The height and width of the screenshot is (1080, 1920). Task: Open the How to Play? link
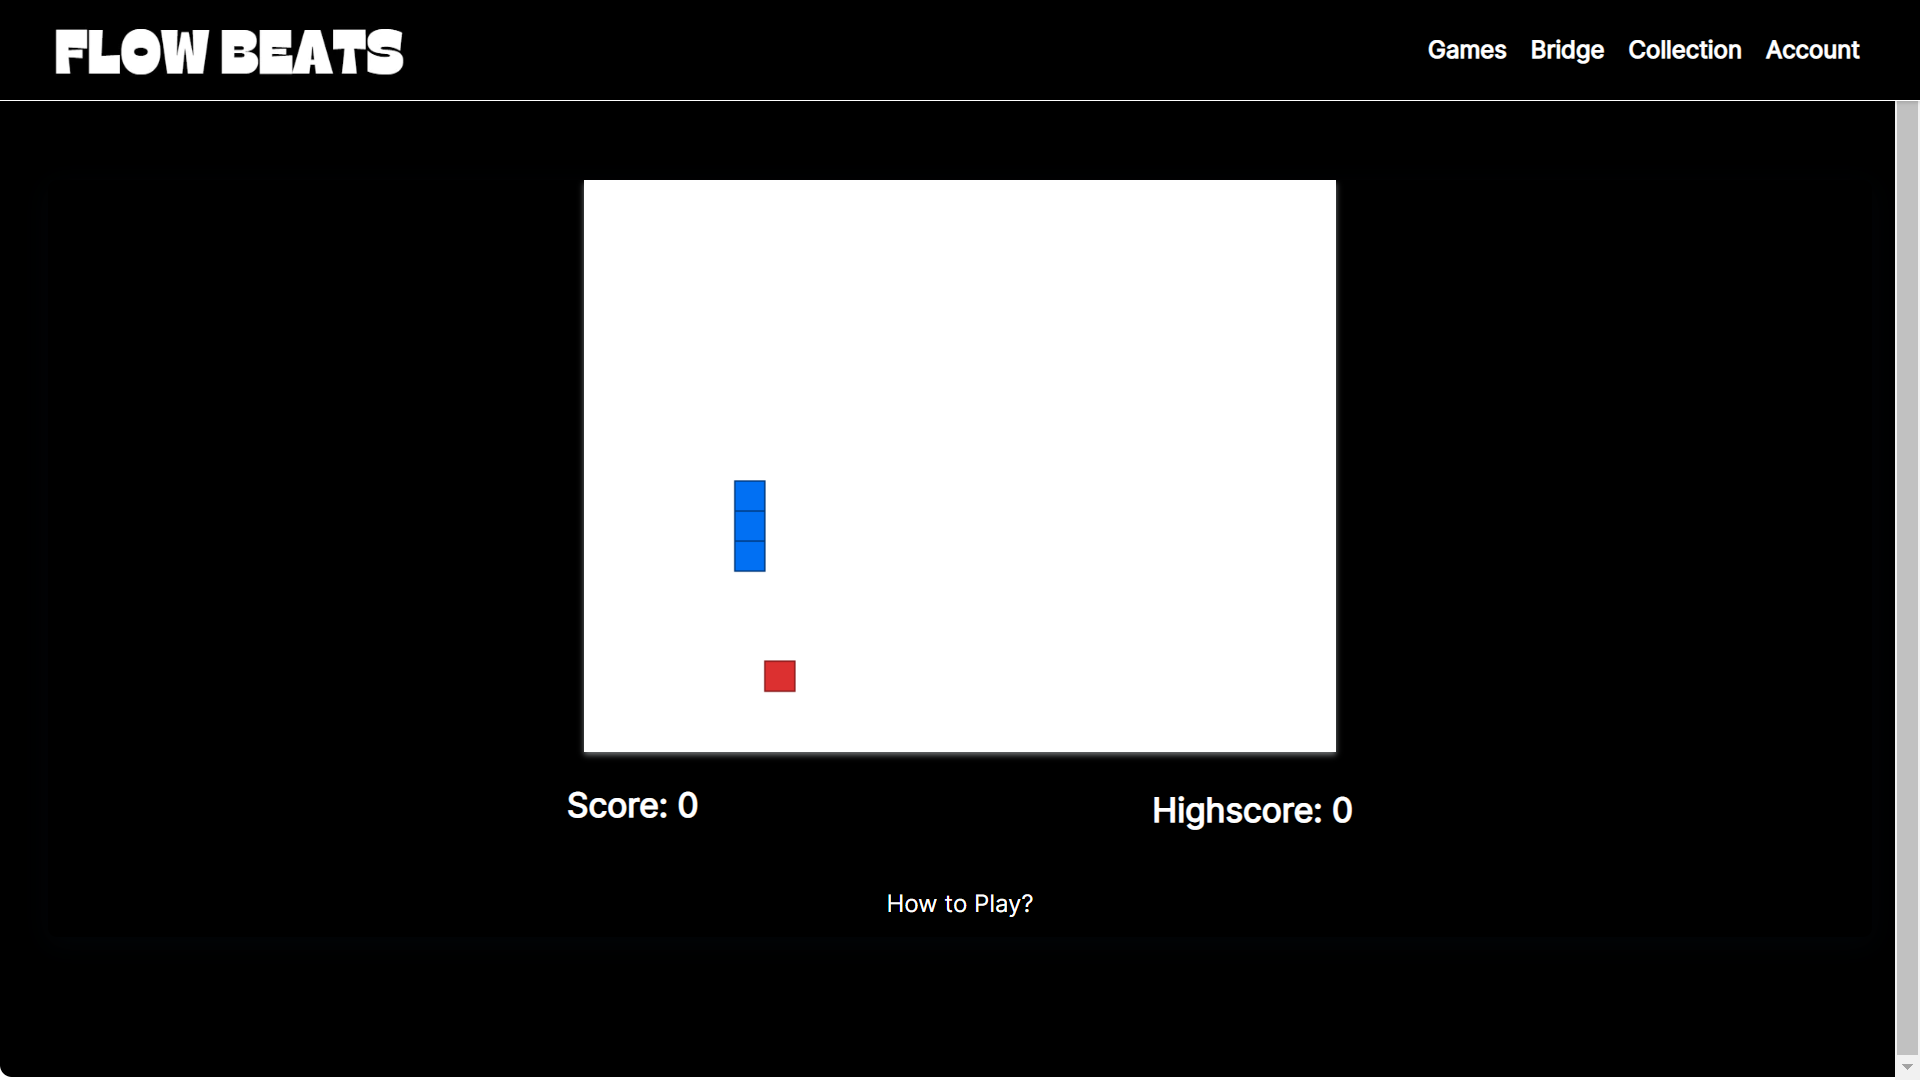pyautogui.click(x=959, y=904)
